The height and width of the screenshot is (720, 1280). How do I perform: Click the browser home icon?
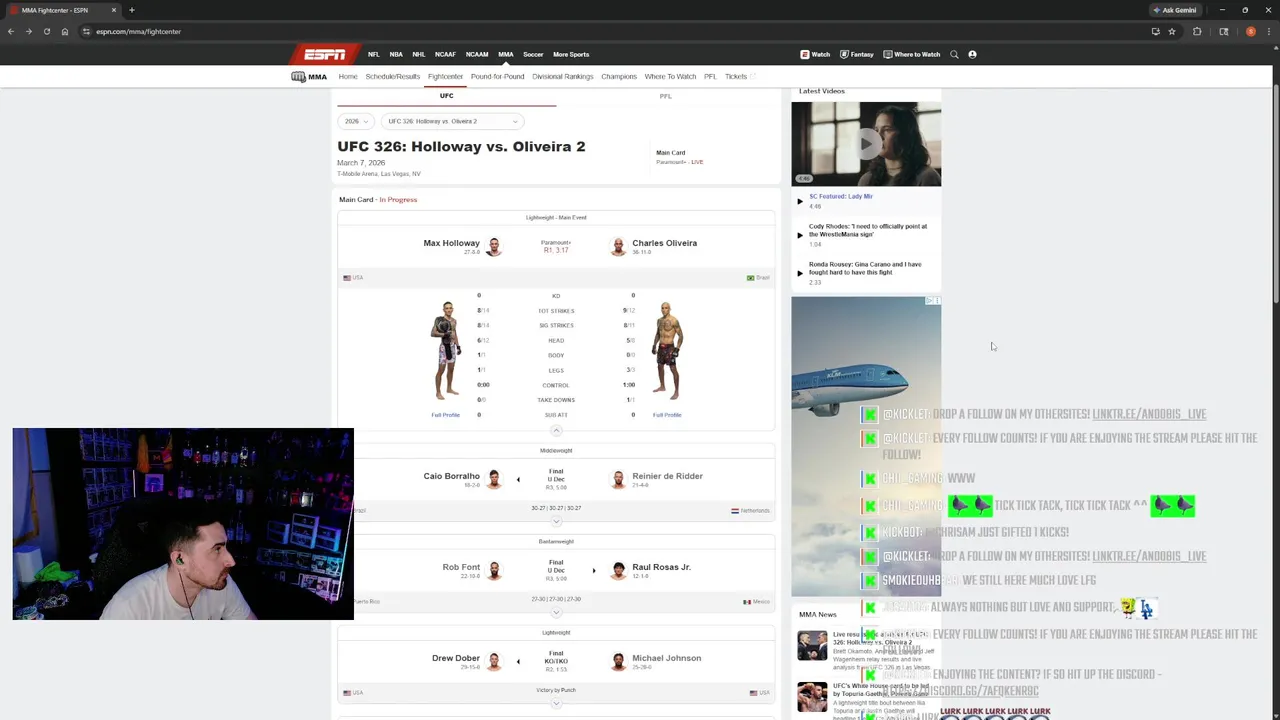click(65, 31)
